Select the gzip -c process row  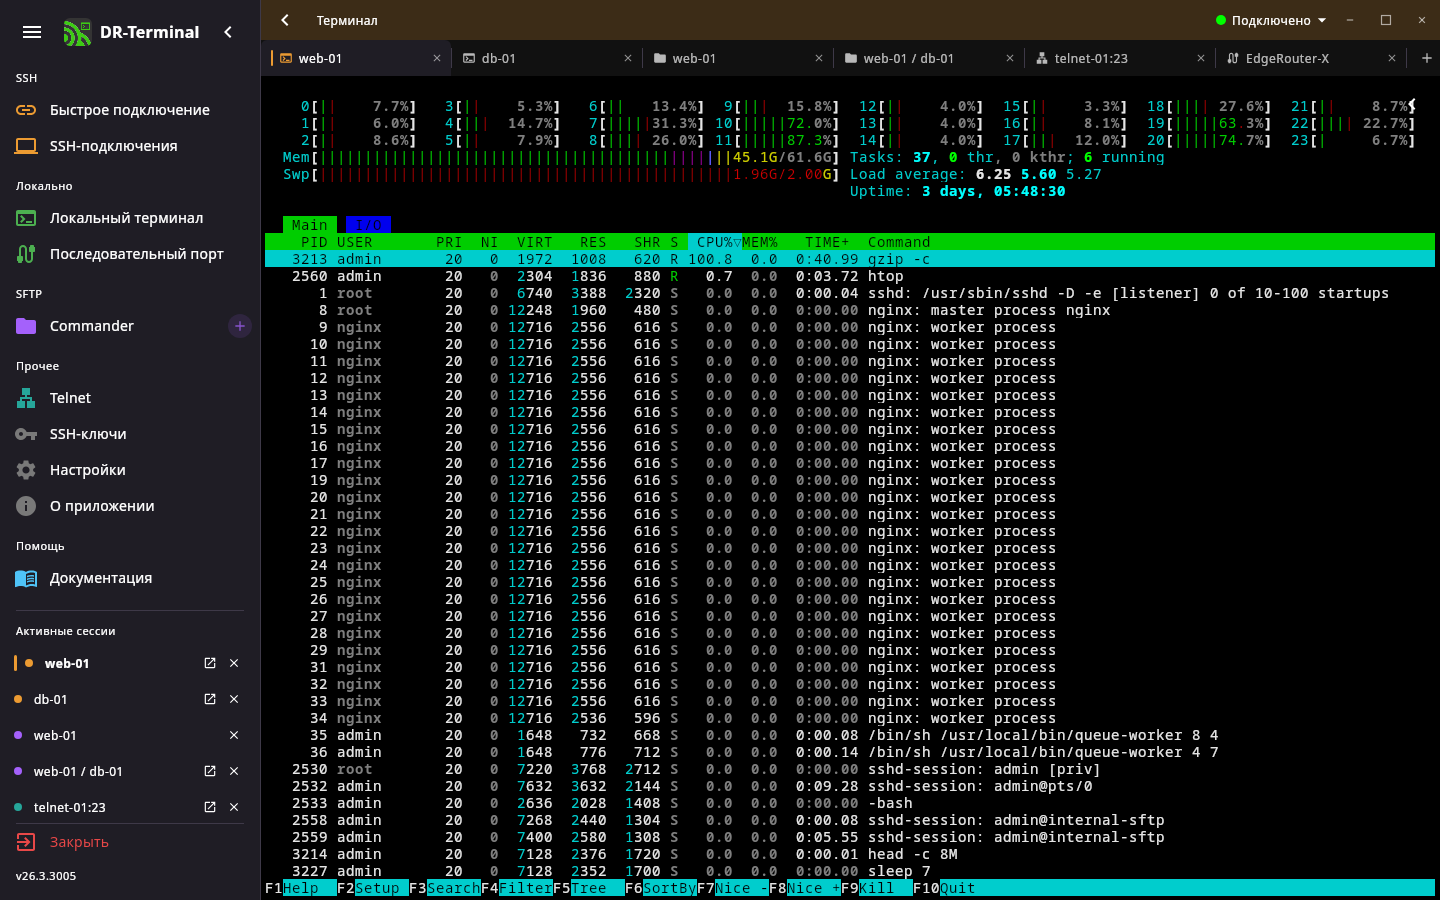pos(850,259)
